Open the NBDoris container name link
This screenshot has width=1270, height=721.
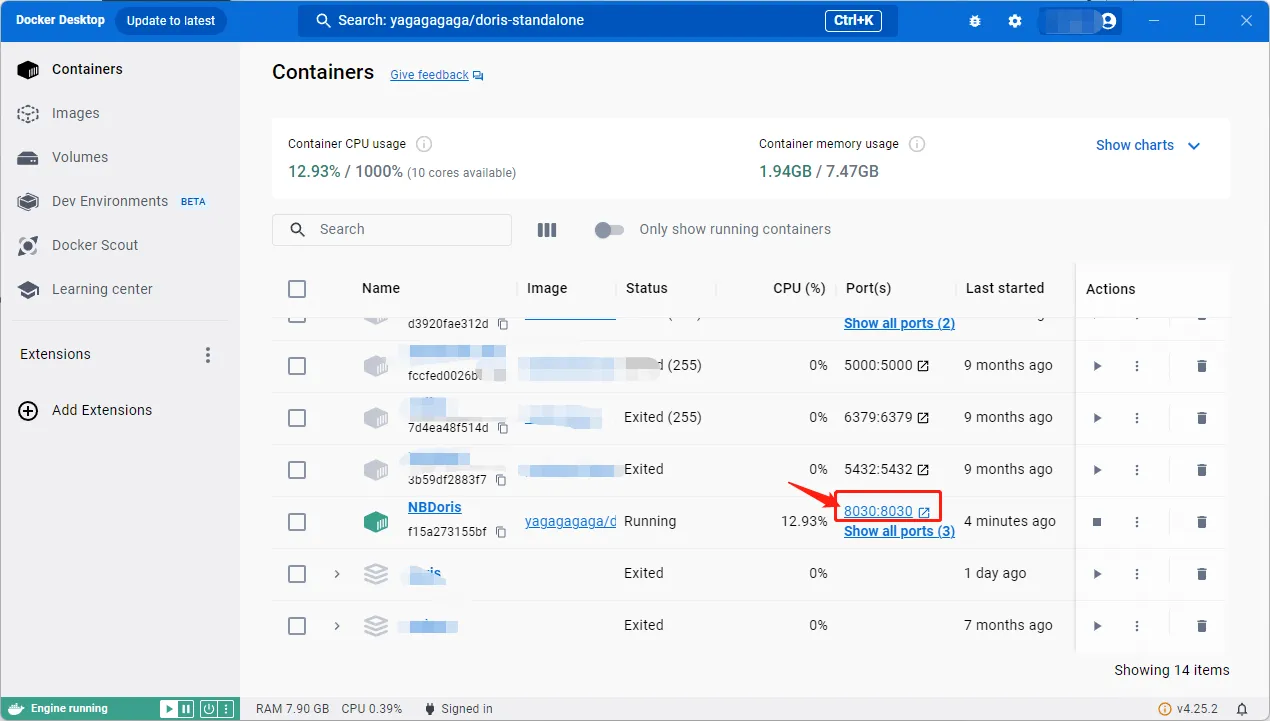(x=435, y=507)
